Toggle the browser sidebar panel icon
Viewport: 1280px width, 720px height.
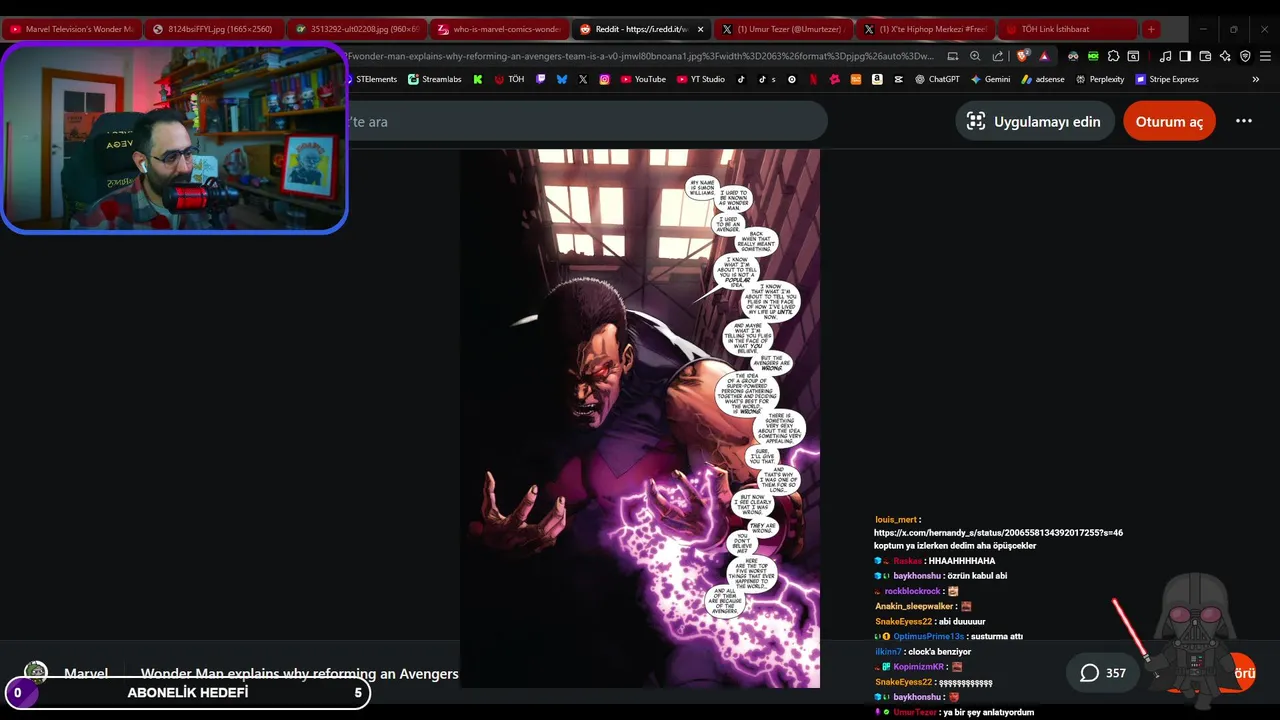coord(1185,56)
